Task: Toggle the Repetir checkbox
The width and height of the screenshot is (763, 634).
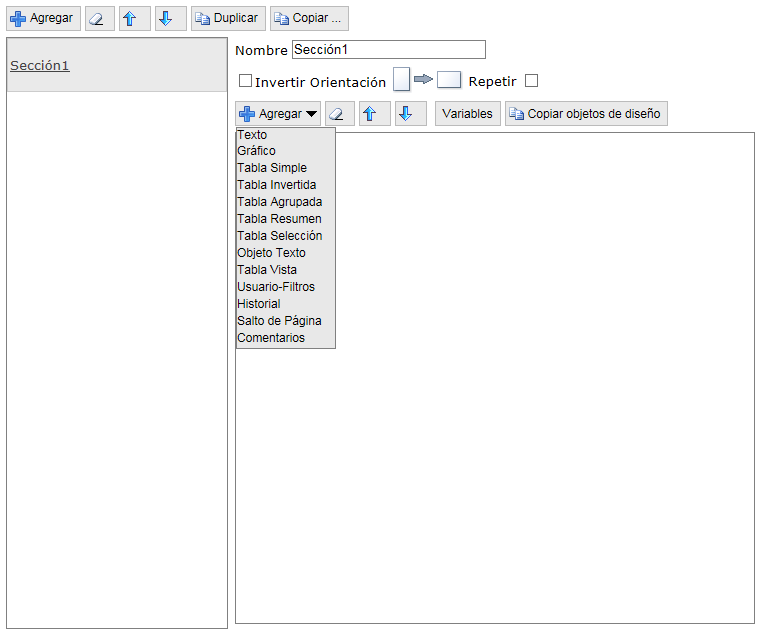Action: 531,81
